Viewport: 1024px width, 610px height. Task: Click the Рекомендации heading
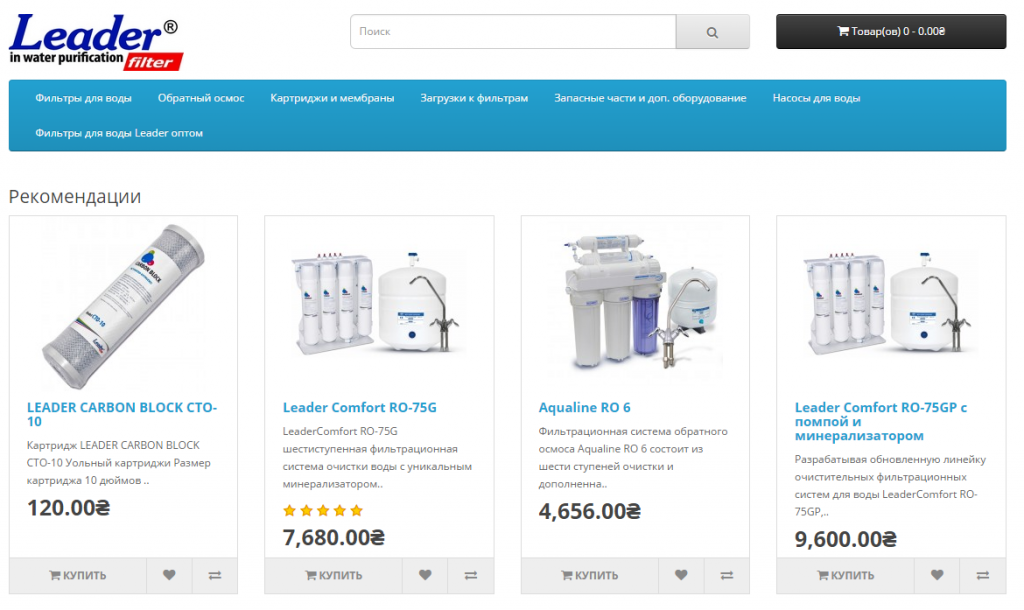click(x=75, y=197)
